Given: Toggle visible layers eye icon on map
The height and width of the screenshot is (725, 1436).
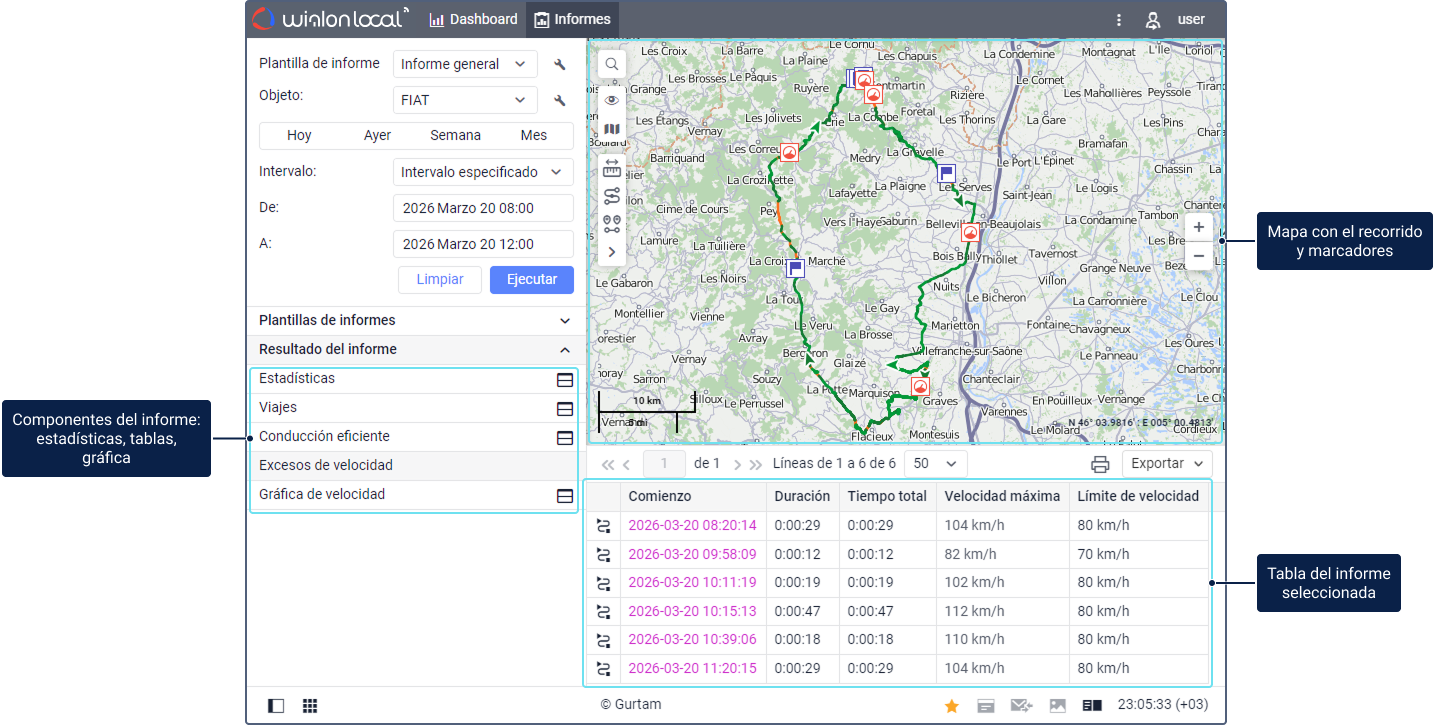Looking at the screenshot, I should pos(612,100).
